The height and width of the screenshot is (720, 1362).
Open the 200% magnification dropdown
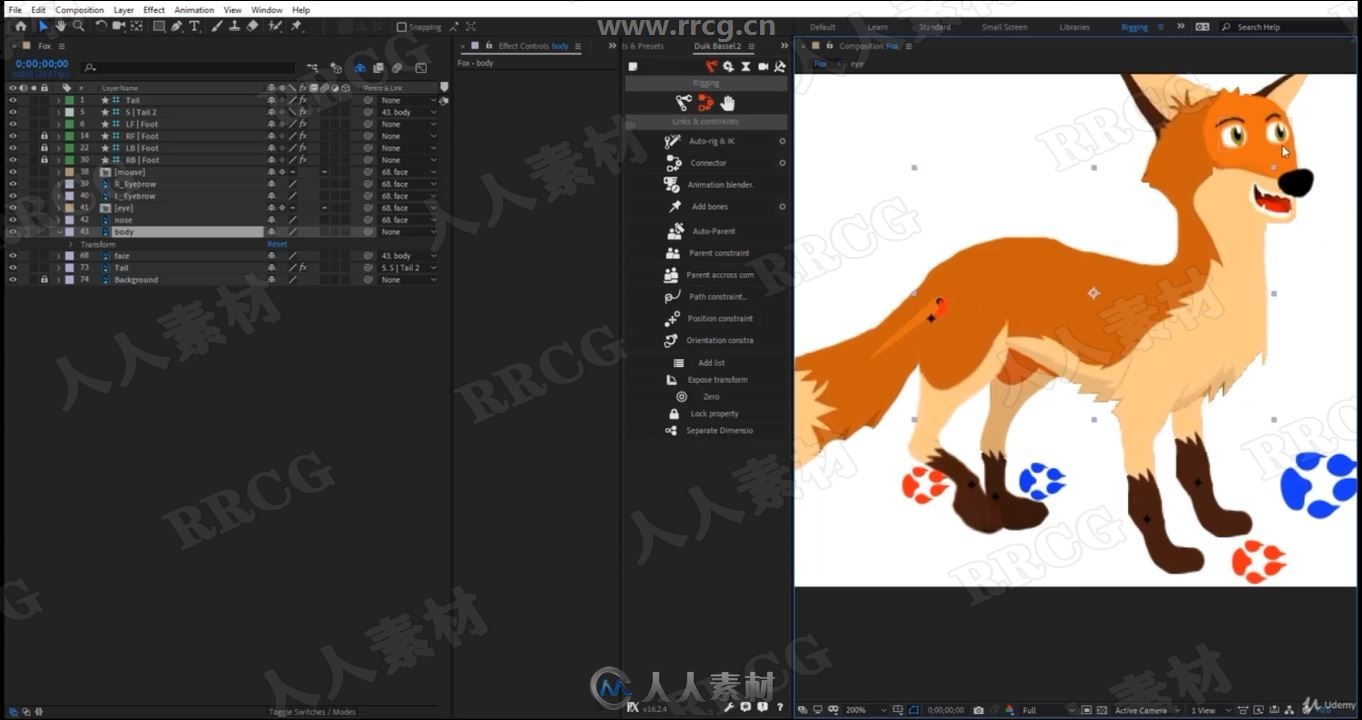coord(866,710)
